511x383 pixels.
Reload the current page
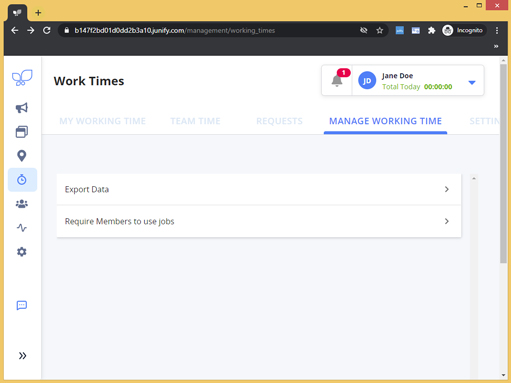[47, 31]
